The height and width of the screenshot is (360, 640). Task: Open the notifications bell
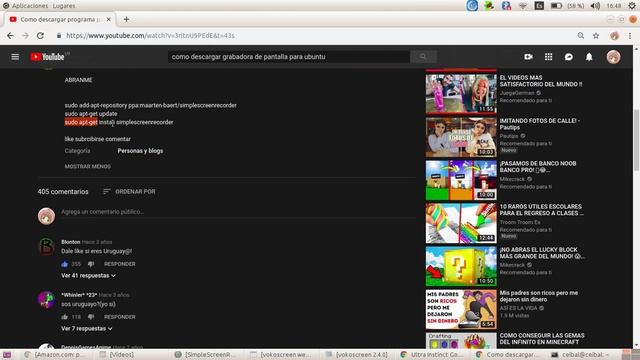click(589, 57)
